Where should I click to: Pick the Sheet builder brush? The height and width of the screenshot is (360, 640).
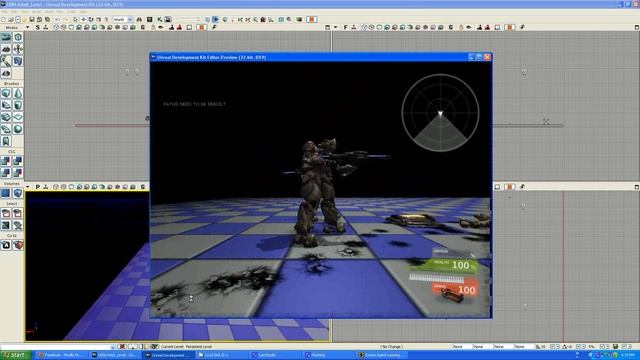18,117
